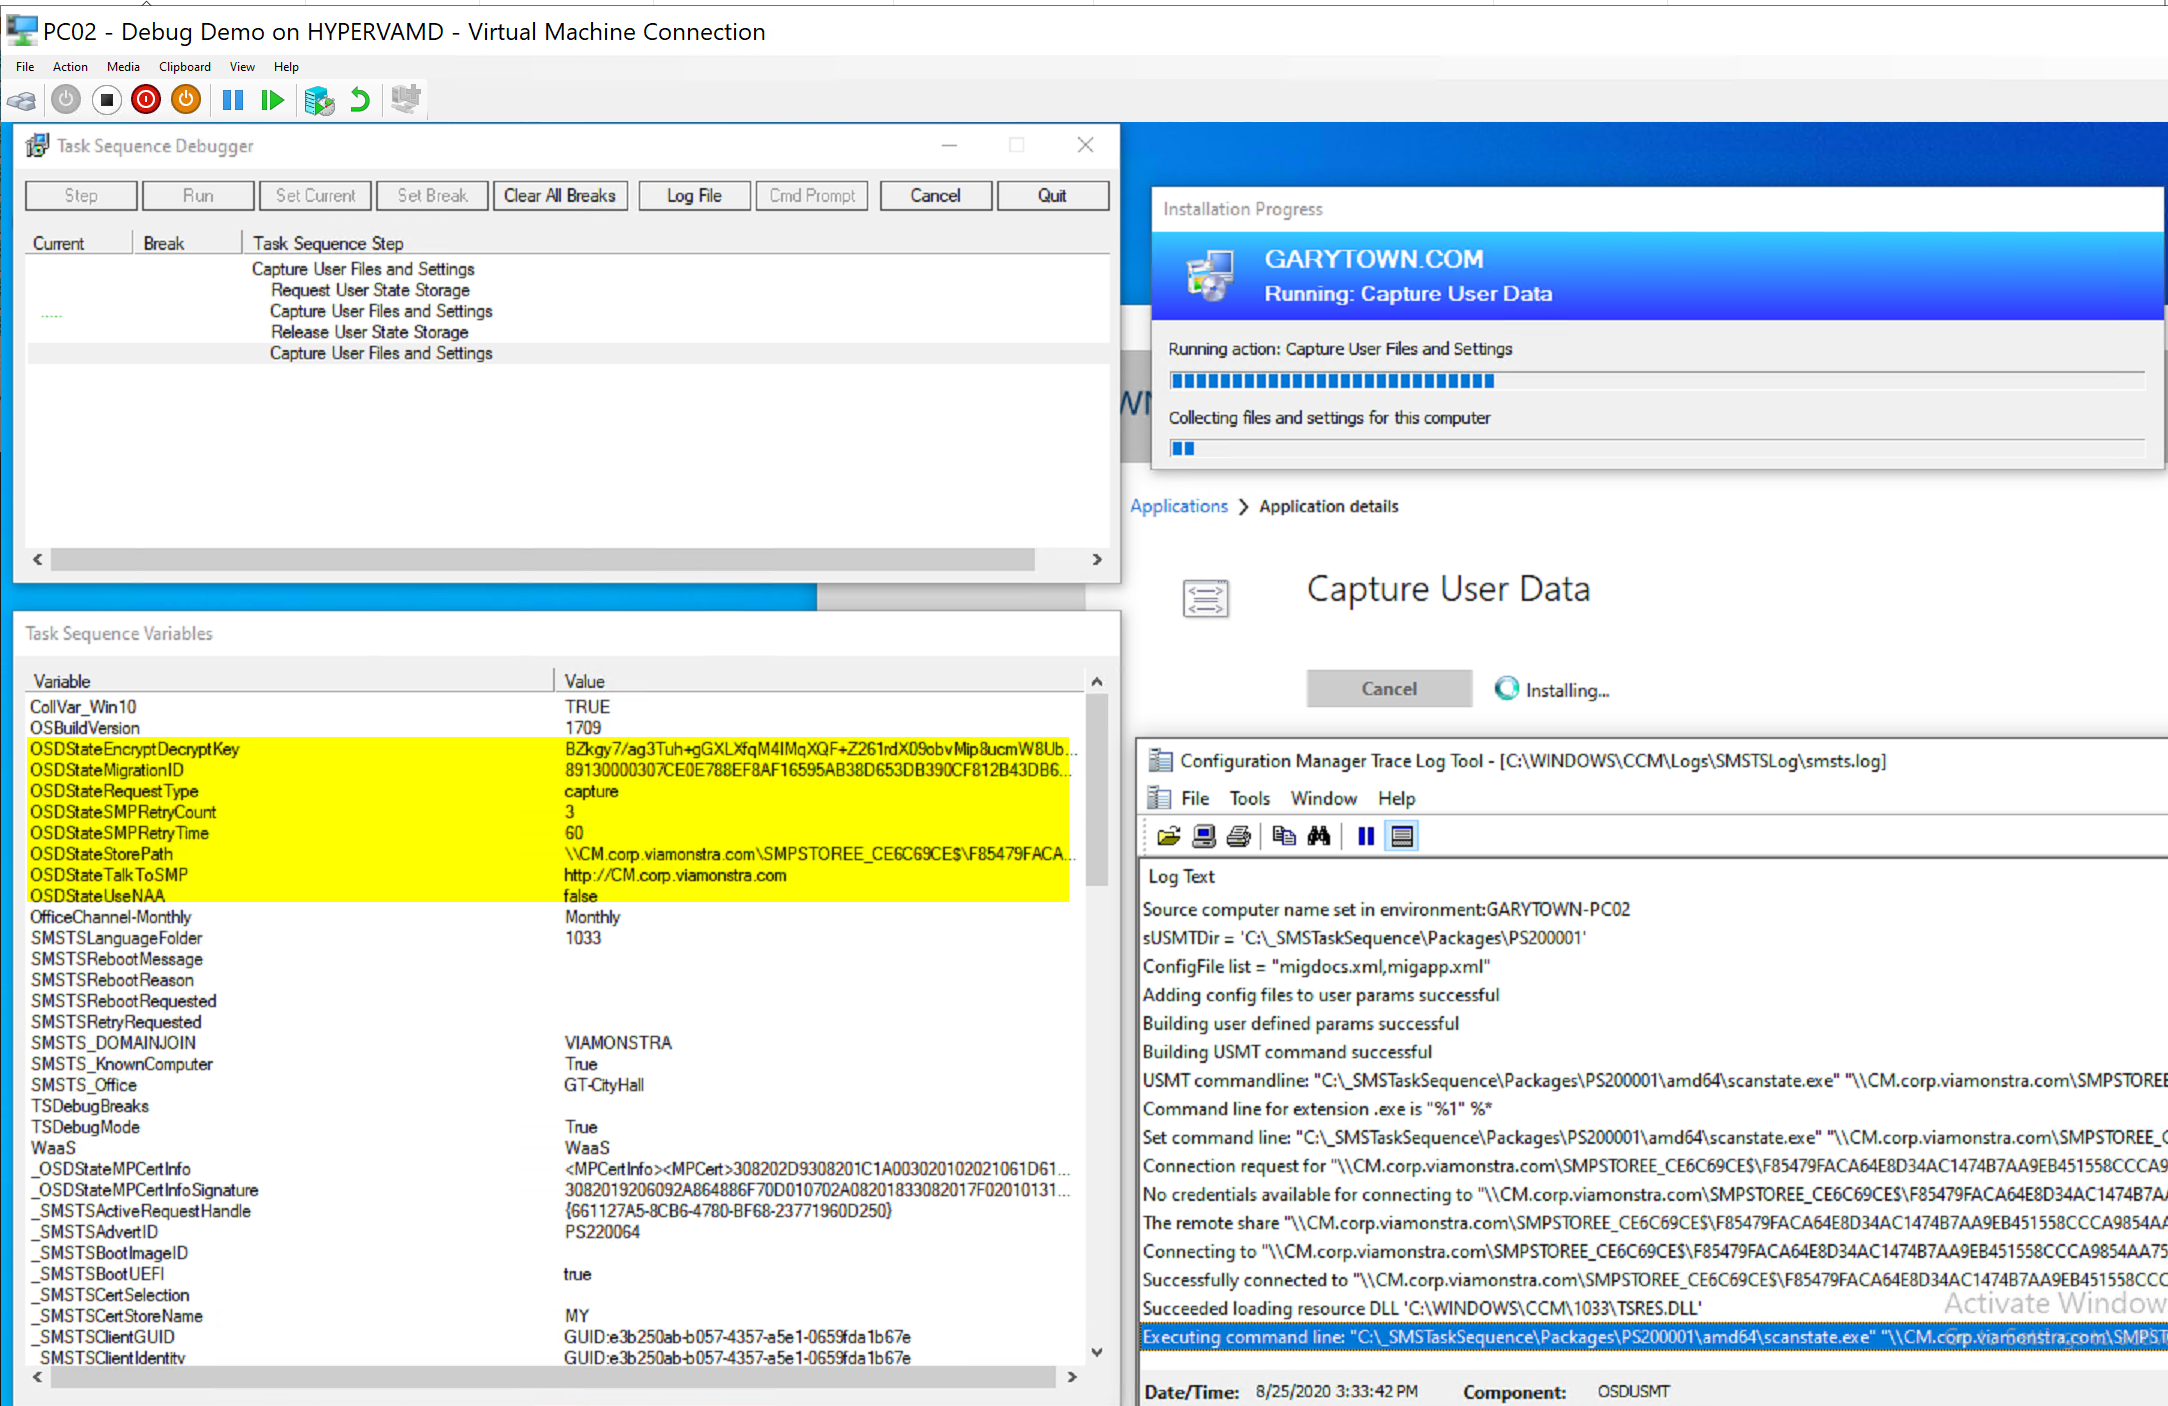Open the Clipboard menu

pos(184,67)
